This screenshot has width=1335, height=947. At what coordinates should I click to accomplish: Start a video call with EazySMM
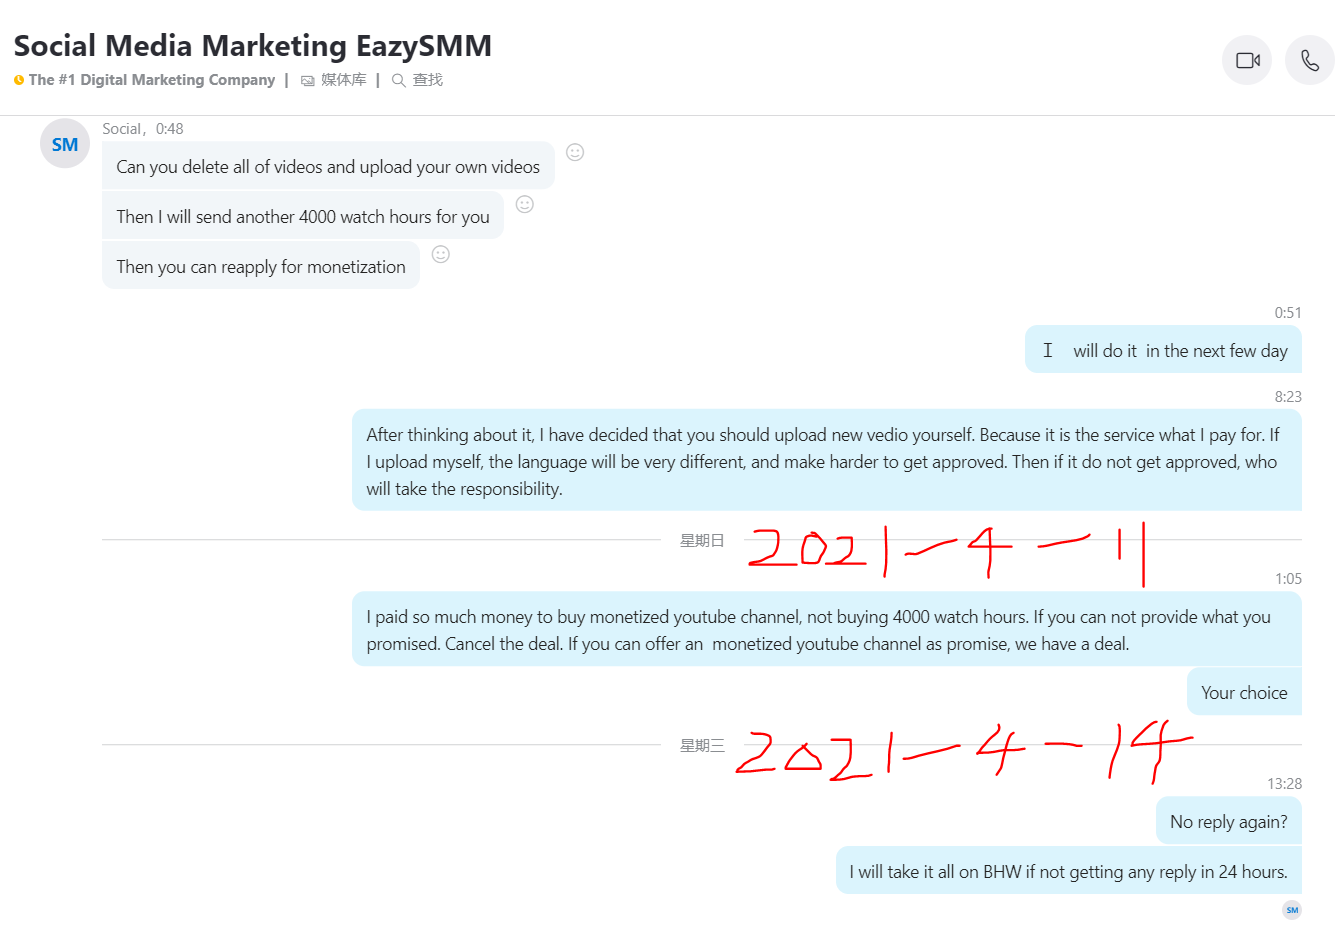[1247, 60]
